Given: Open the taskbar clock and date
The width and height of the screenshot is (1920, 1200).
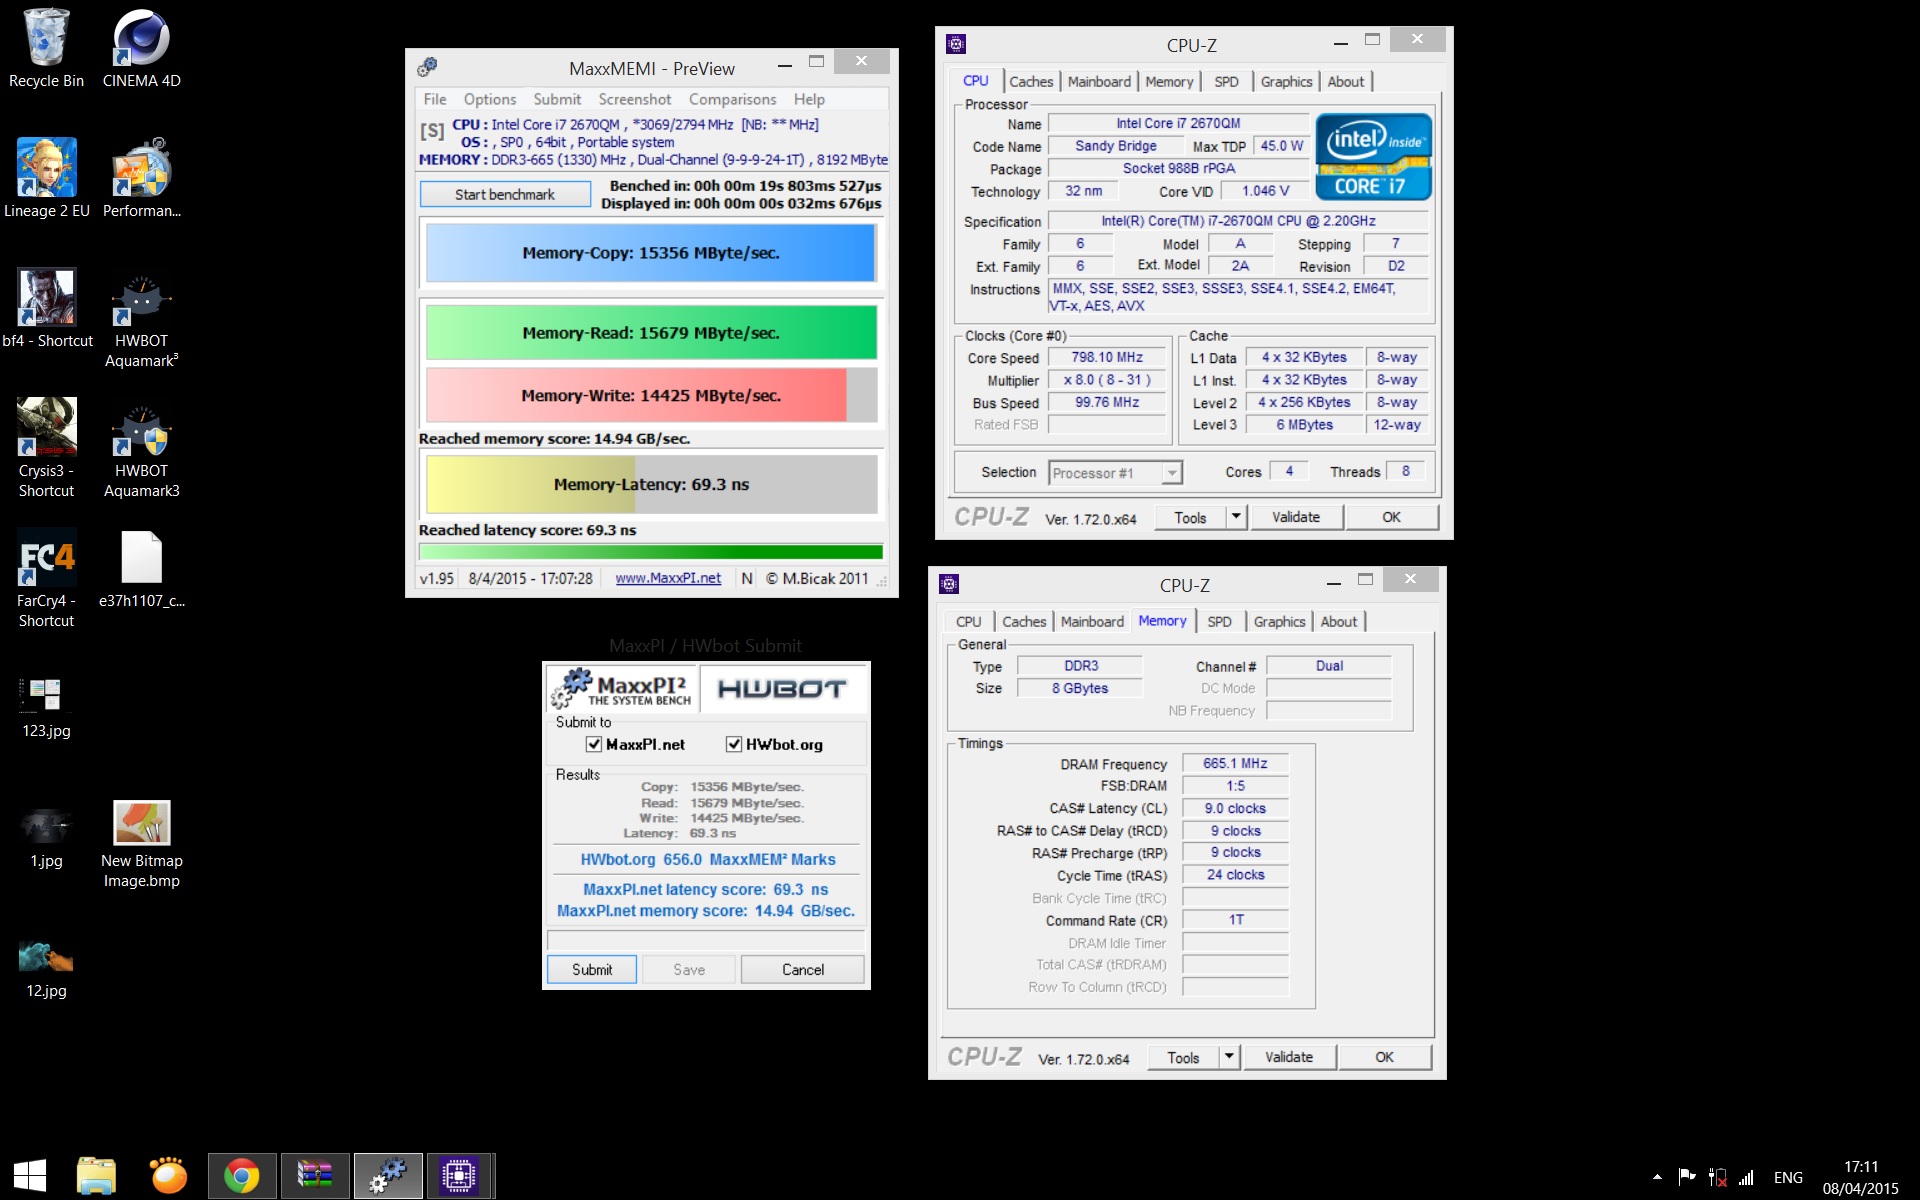Looking at the screenshot, I should (x=1860, y=1177).
